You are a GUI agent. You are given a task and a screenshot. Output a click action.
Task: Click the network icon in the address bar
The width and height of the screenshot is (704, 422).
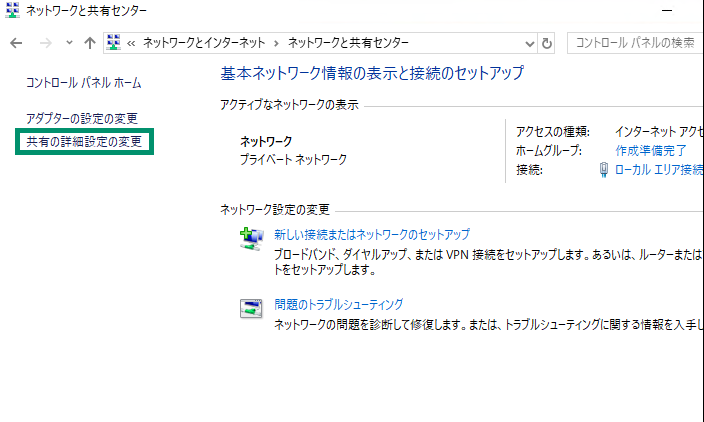click(113, 43)
